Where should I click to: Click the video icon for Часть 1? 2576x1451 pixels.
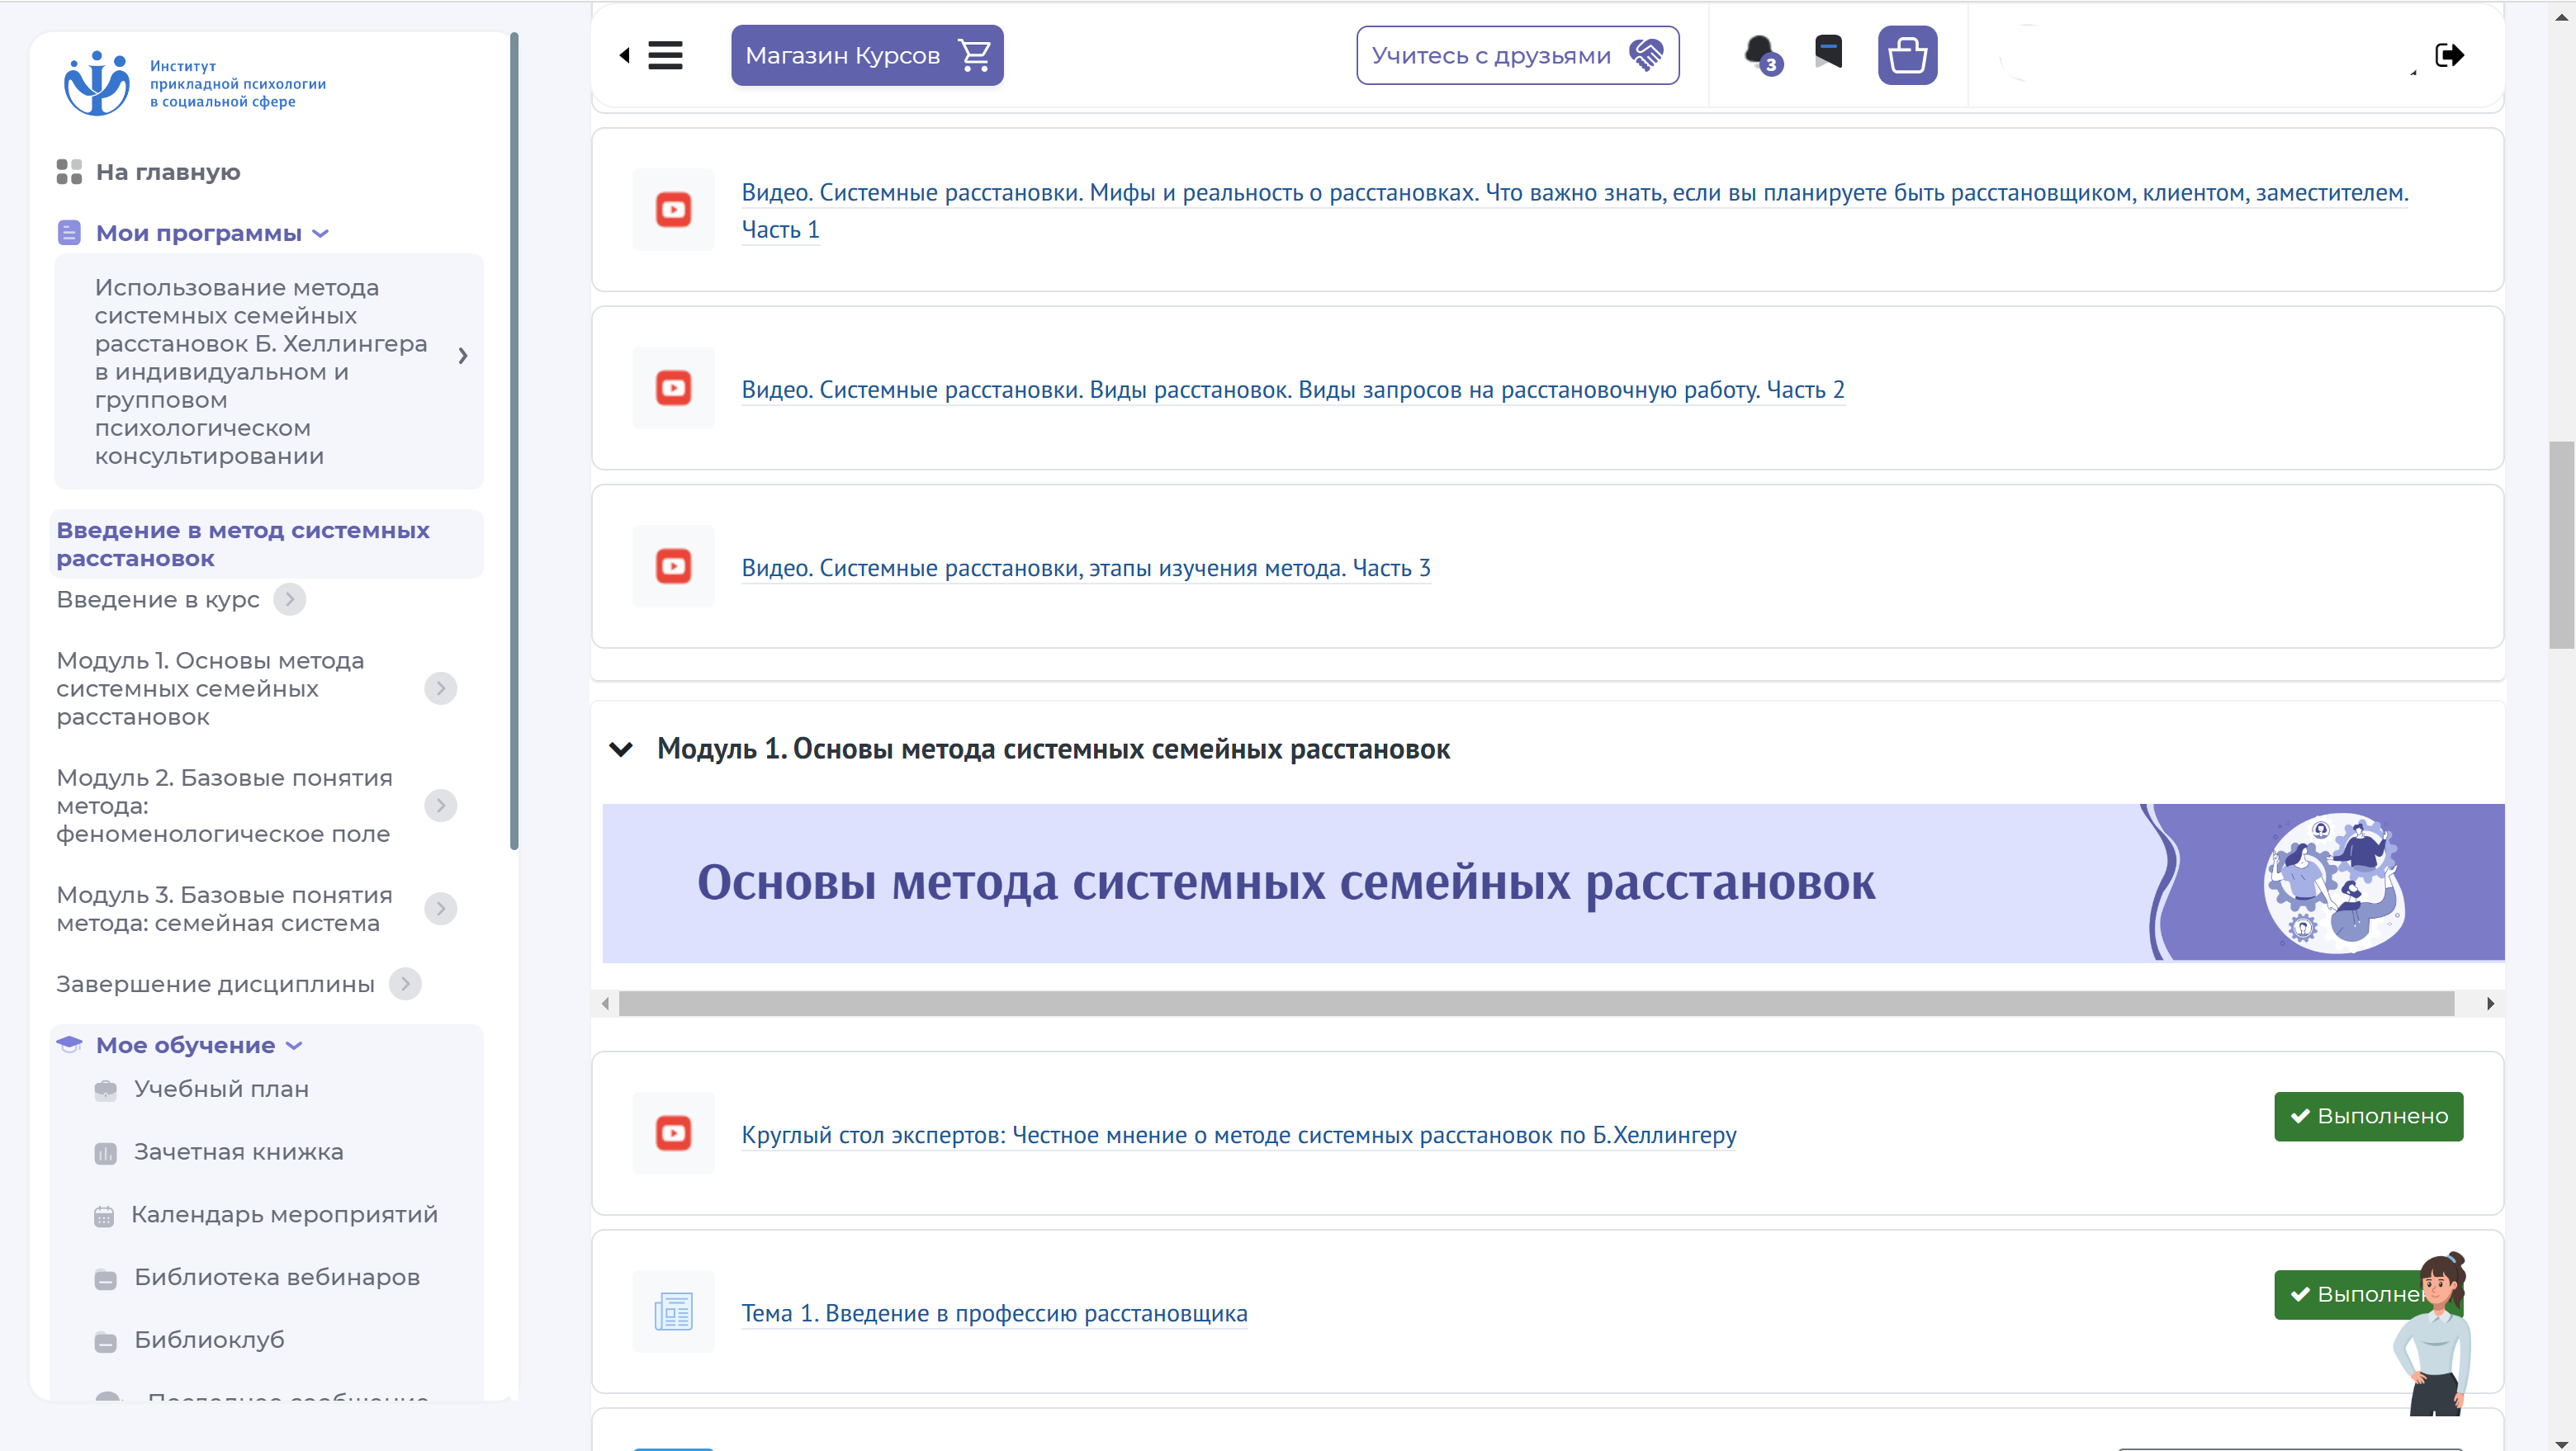point(673,210)
